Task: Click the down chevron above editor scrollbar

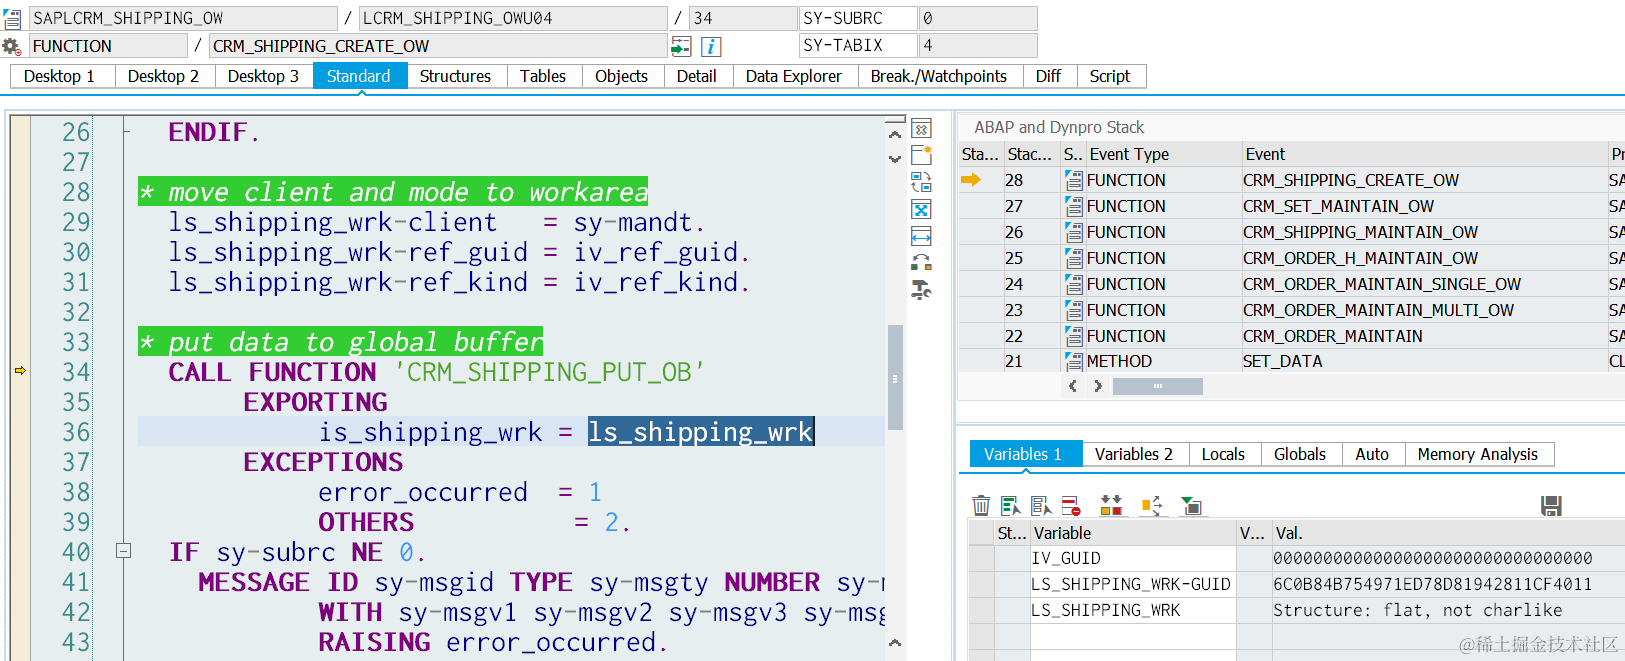Action: click(x=895, y=158)
